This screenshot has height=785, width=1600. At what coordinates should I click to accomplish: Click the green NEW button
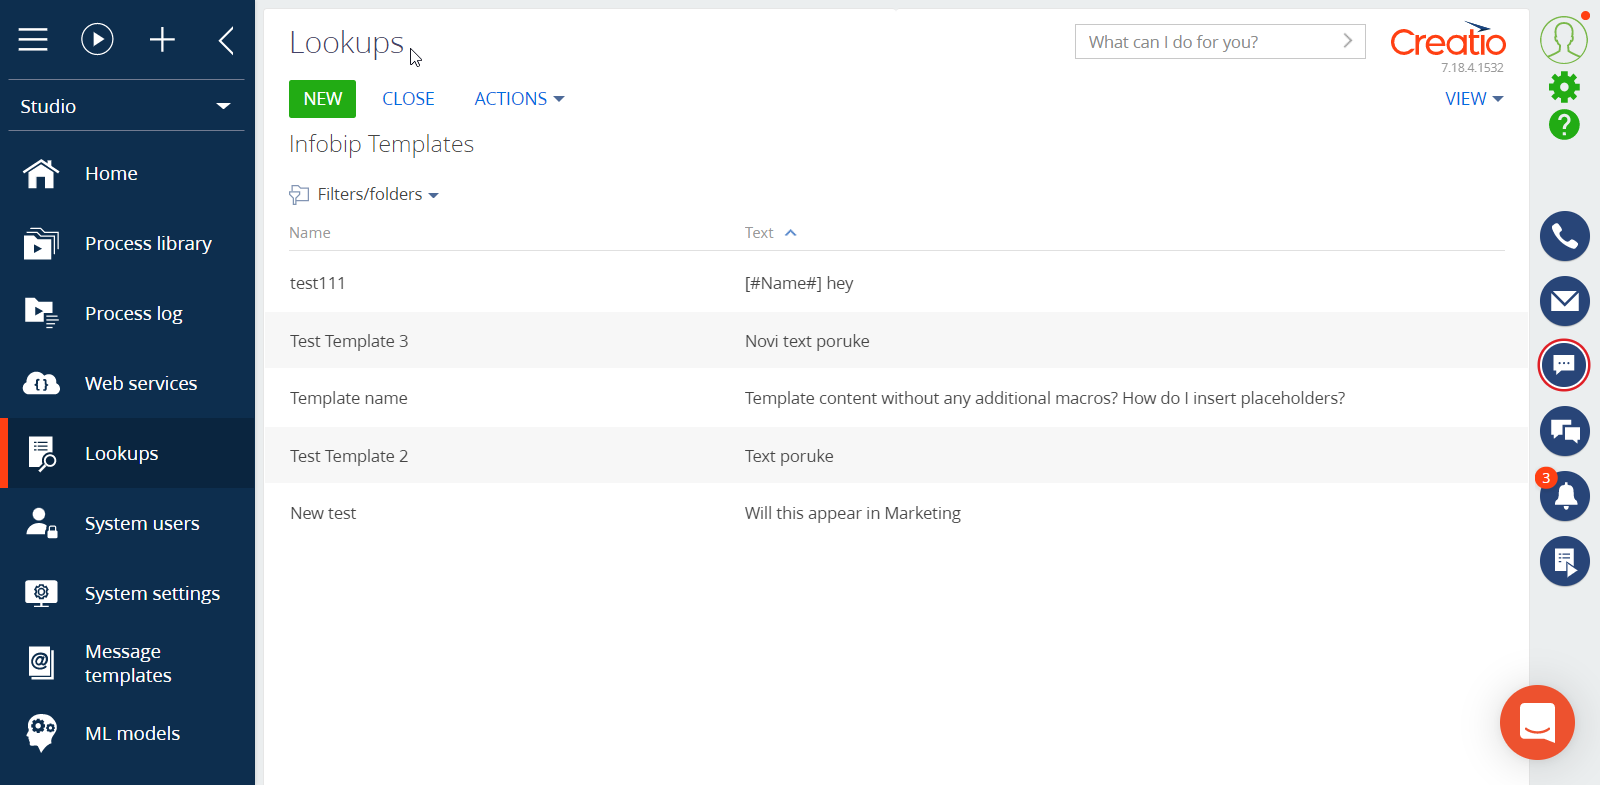(x=322, y=99)
